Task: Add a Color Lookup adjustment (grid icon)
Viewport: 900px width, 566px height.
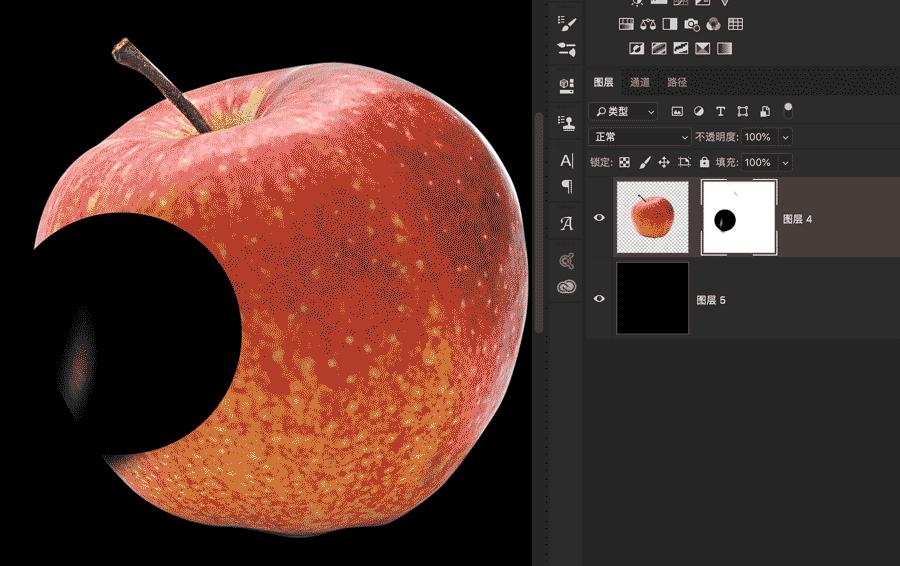Action: click(x=735, y=24)
